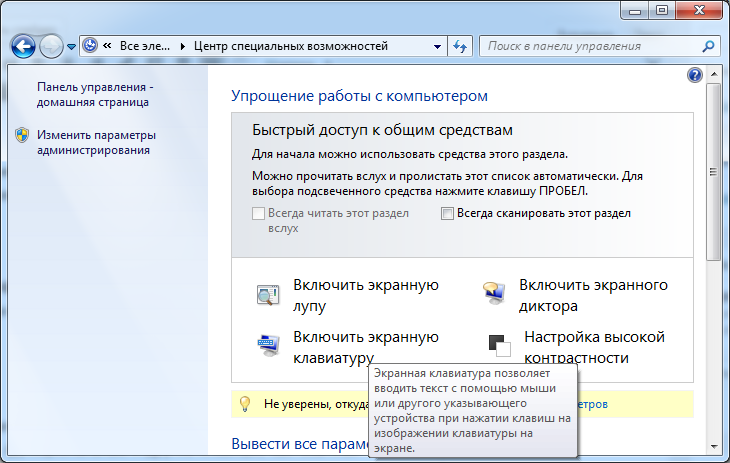The image size is (730, 463).
Task: Click the vertical scrollbar thumb
Action: (x=713, y=172)
